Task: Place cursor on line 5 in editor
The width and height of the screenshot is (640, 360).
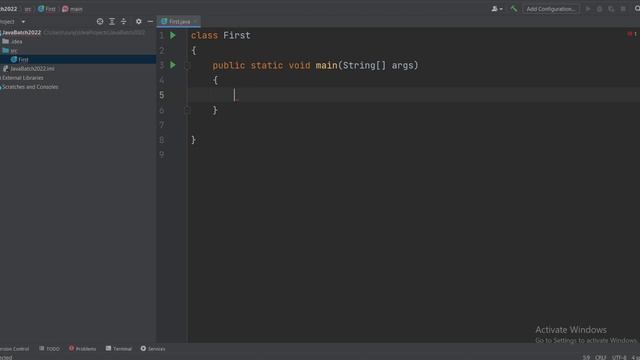Action: coord(414,95)
